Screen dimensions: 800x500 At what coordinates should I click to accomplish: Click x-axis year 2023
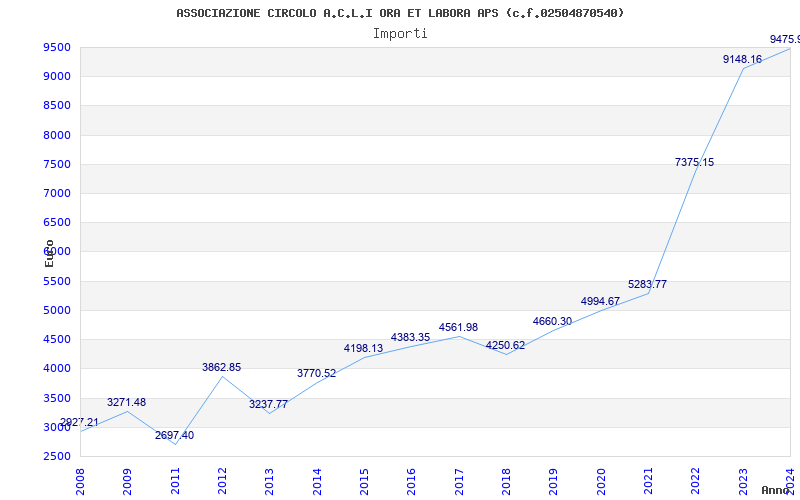pos(743,482)
